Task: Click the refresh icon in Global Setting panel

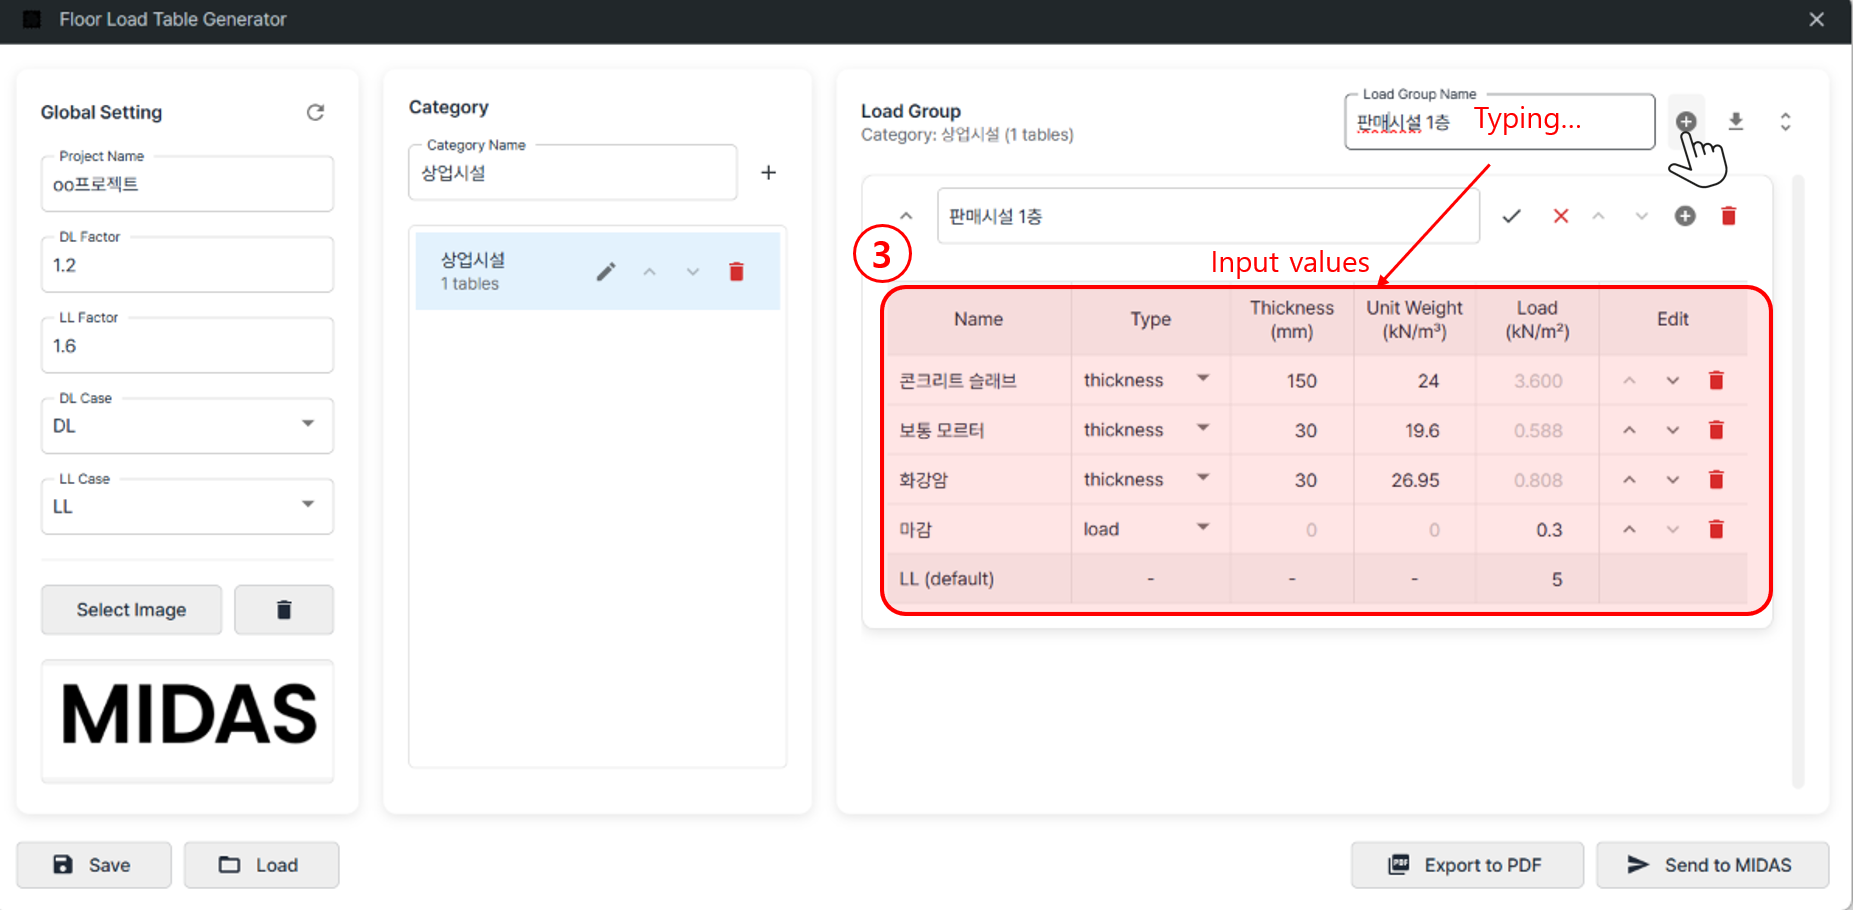Action: [316, 112]
